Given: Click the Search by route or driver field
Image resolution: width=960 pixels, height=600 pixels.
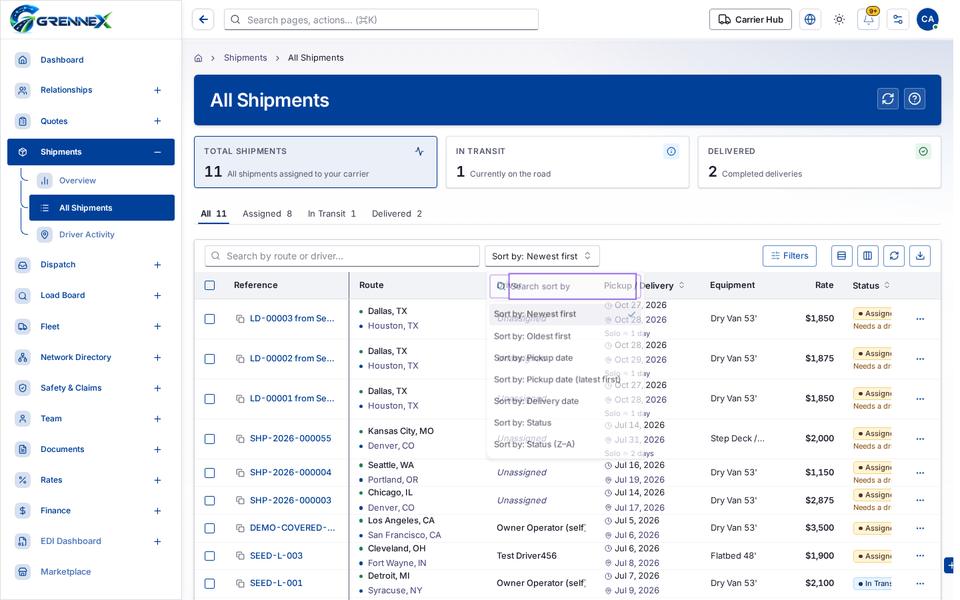Looking at the screenshot, I should [x=342, y=256].
